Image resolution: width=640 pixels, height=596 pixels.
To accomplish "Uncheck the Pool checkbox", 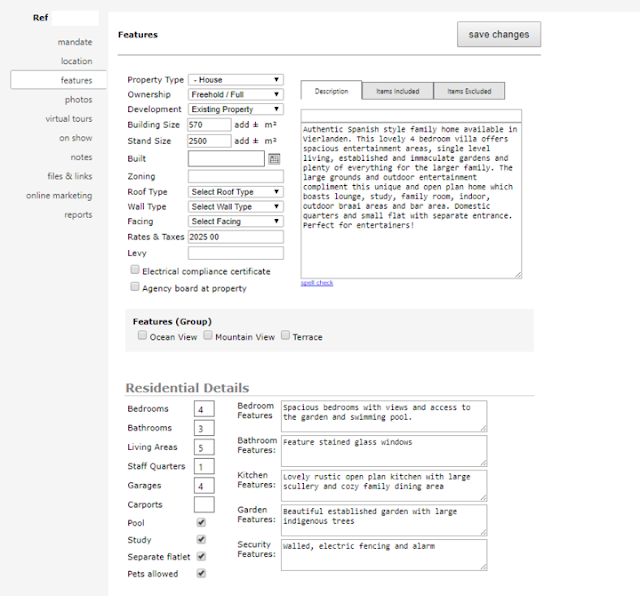I will (201, 523).
